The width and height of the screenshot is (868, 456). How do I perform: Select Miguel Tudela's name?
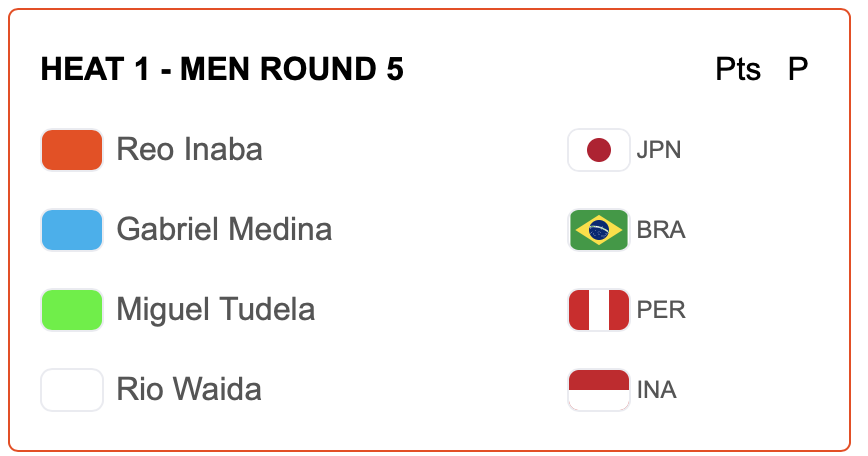[215, 310]
